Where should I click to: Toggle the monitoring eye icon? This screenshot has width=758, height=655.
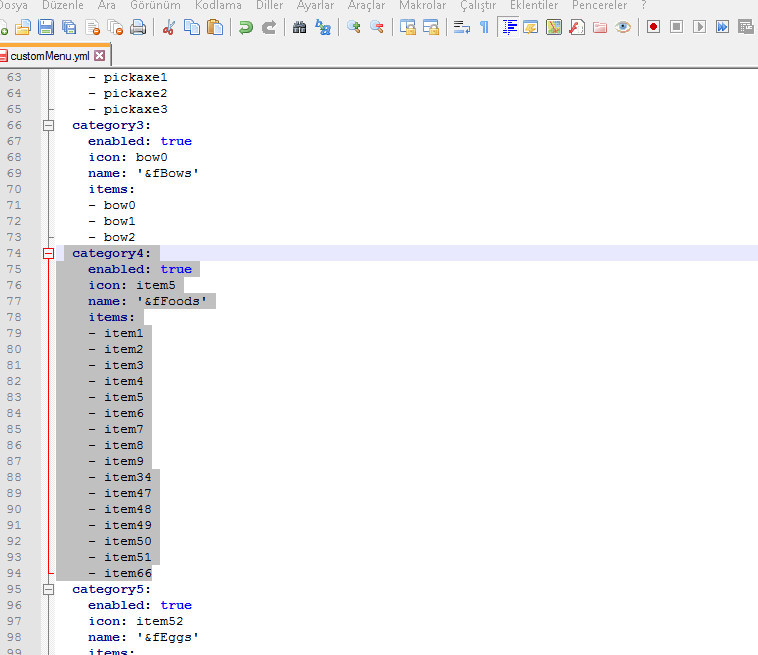tap(623, 27)
